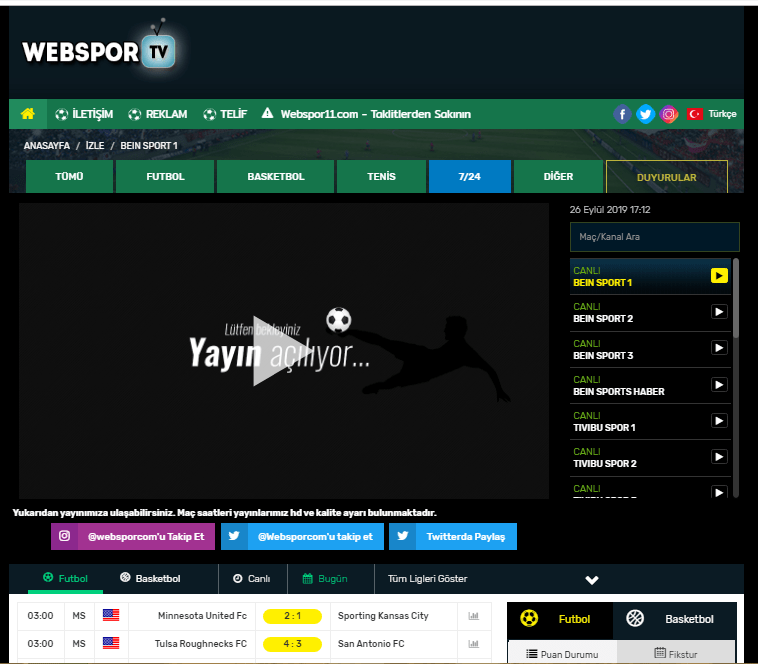Screen dimensions: 758x664
Task: Select TIVIBU SPOR 1 channel row
Action: 651,421
